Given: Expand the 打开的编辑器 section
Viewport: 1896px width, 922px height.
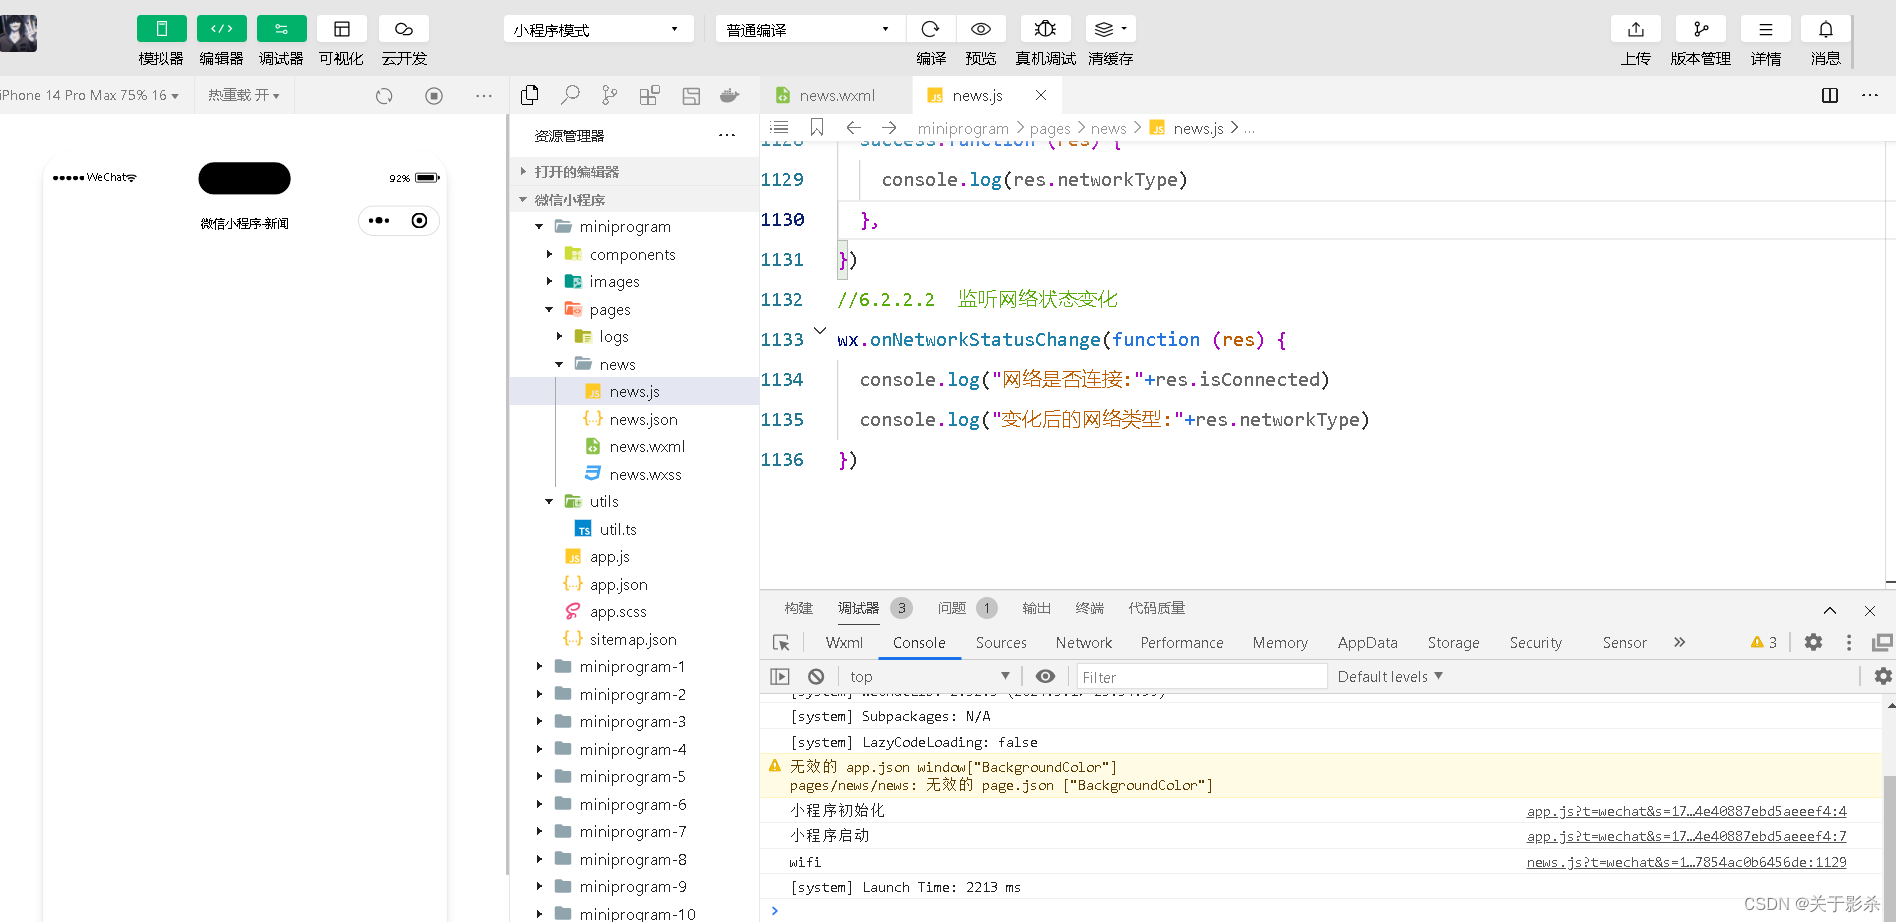Looking at the screenshot, I should click(634, 172).
